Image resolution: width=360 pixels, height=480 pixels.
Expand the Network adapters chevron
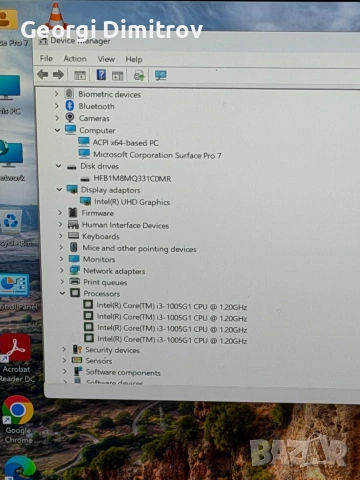coord(62,270)
